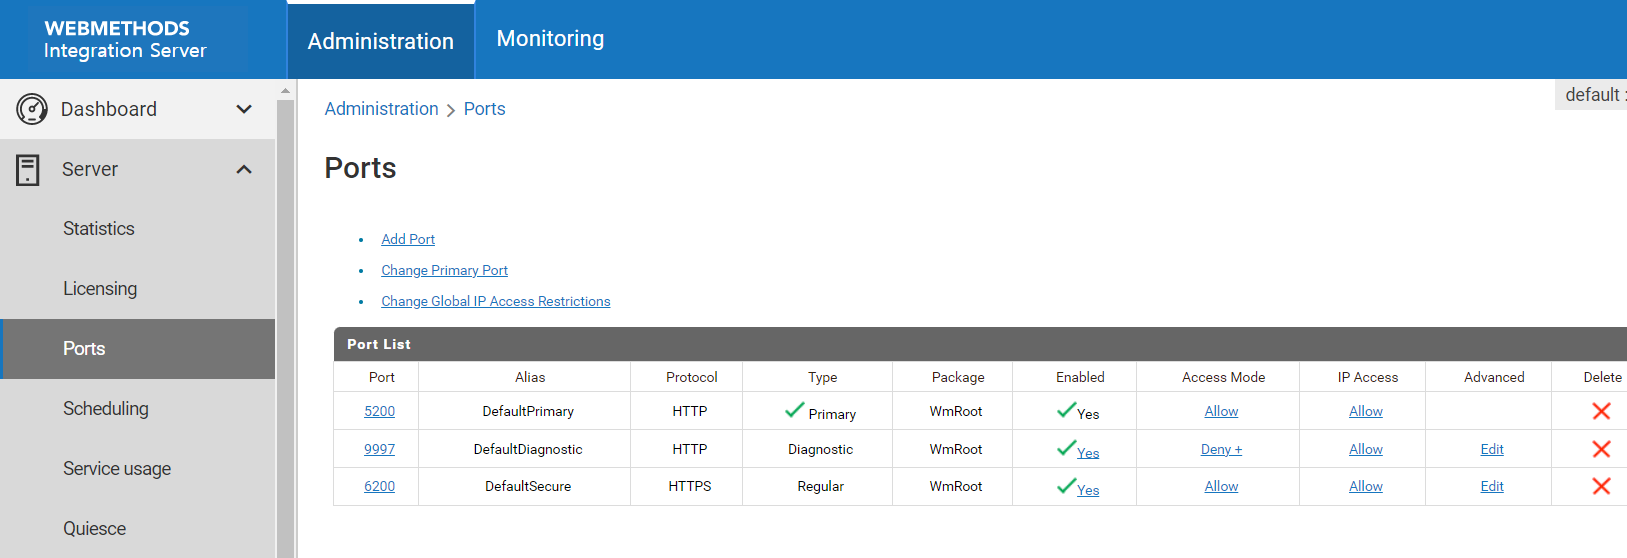
Task: Delete port 5200 with red X
Action: click(x=1601, y=411)
